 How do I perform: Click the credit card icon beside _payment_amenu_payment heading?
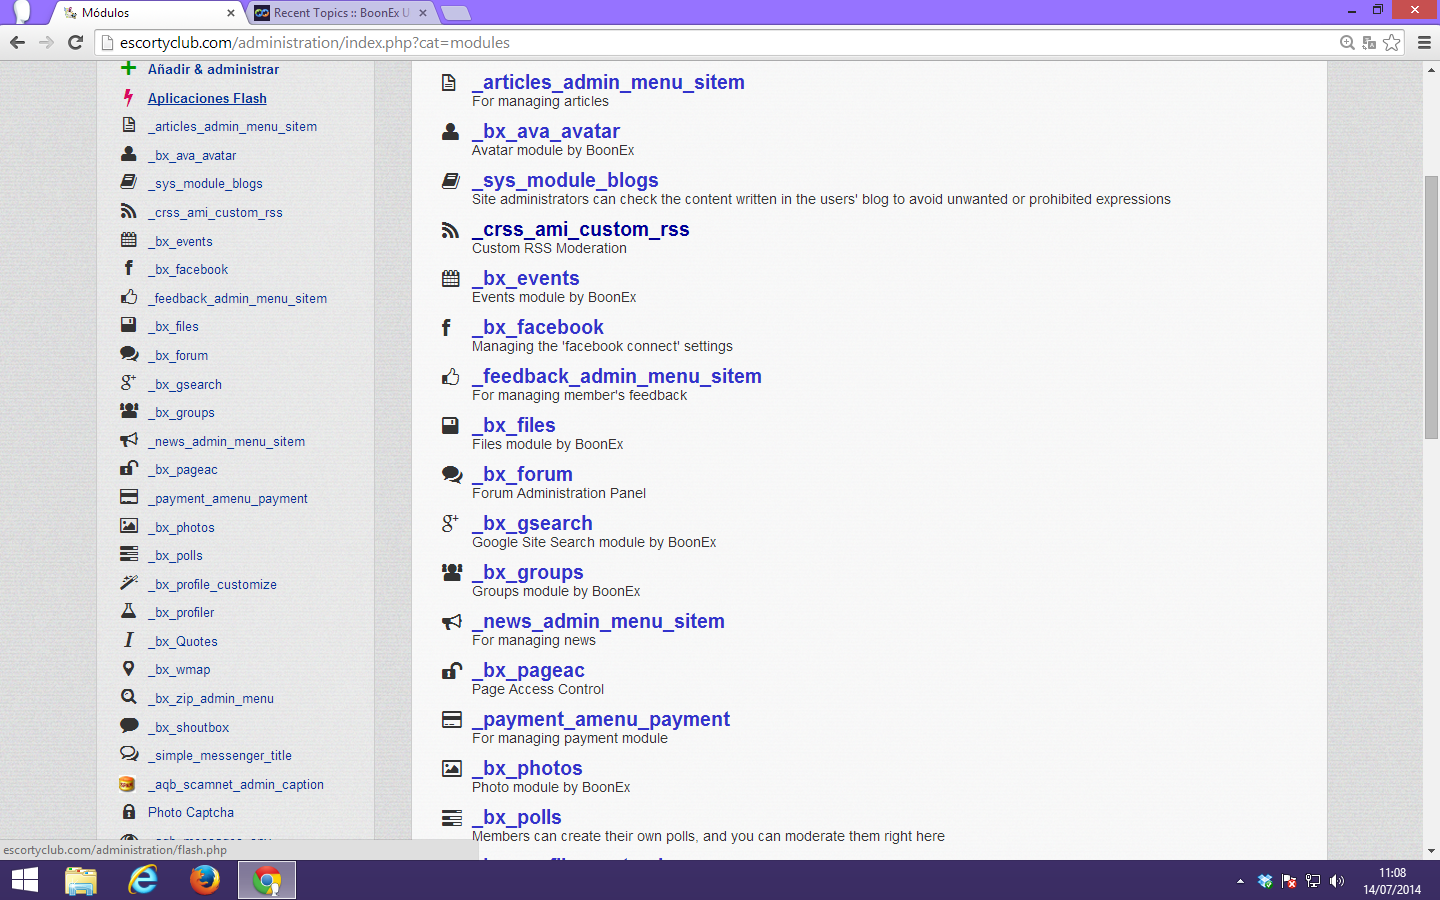(x=451, y=720)
